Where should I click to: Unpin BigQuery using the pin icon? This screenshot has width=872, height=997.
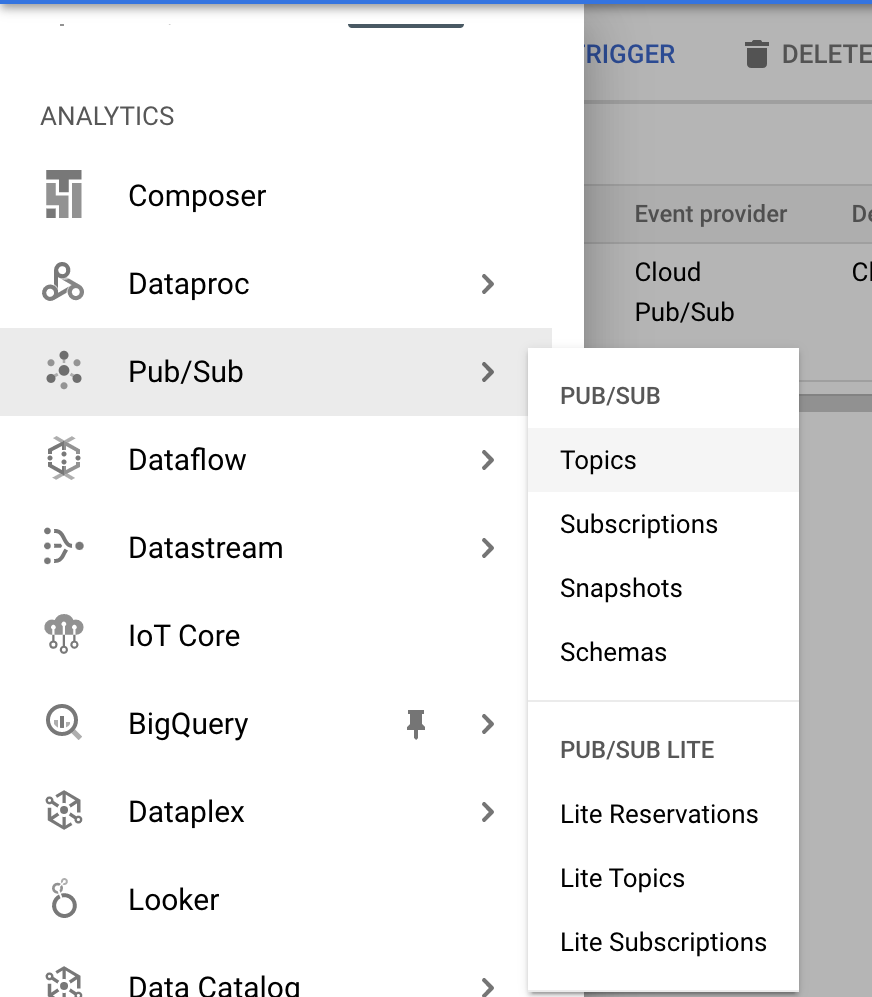[416, 724]
